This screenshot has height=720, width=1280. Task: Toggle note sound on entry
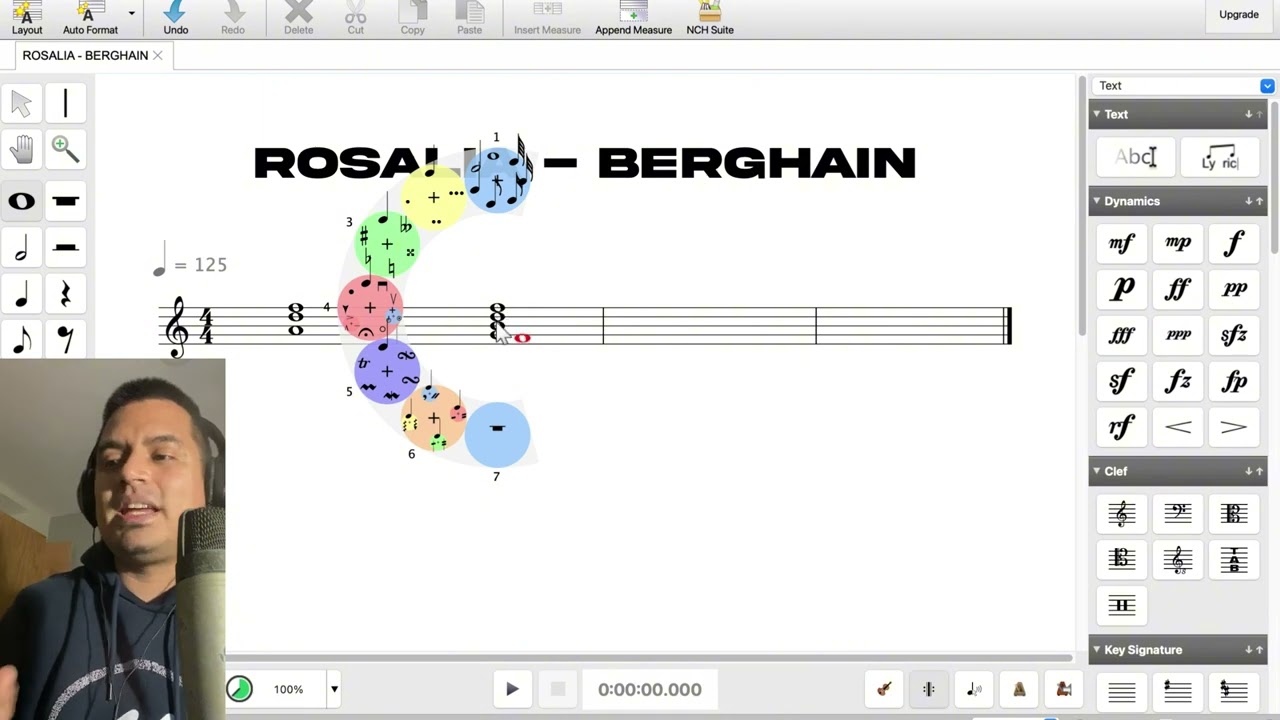point(974,689)
